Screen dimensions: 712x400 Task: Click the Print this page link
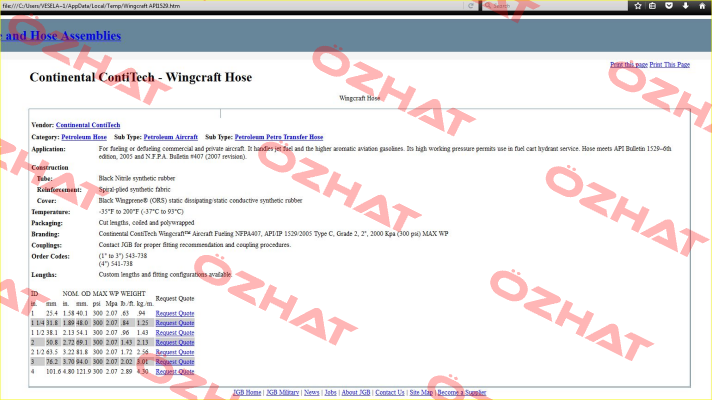coord(628,64)
